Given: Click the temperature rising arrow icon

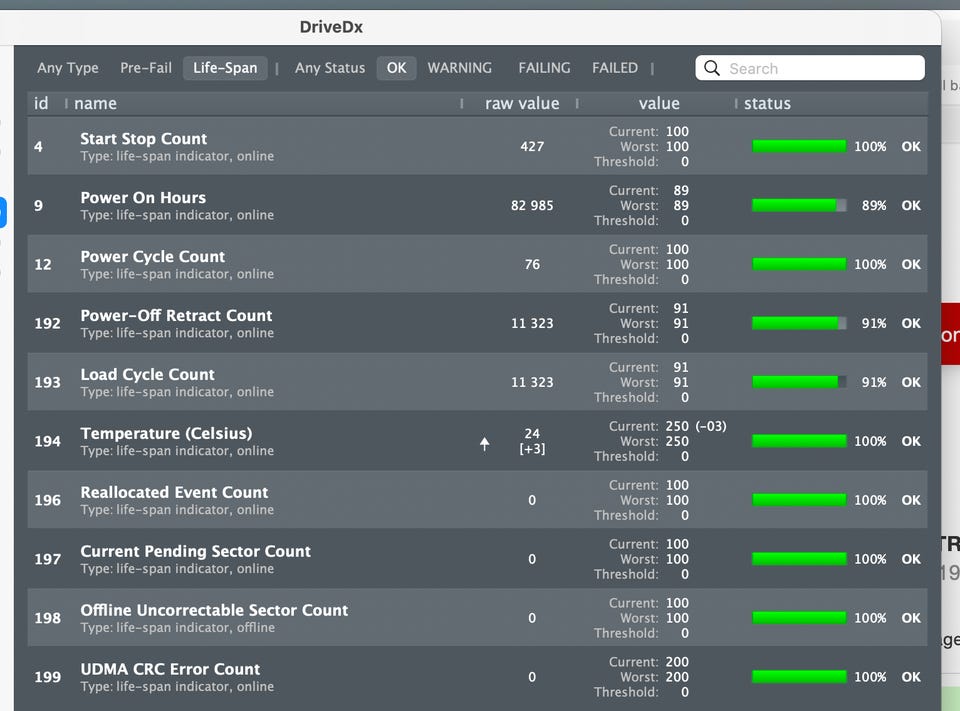Looking at the screenshot, I should click(x=484, y=444).
